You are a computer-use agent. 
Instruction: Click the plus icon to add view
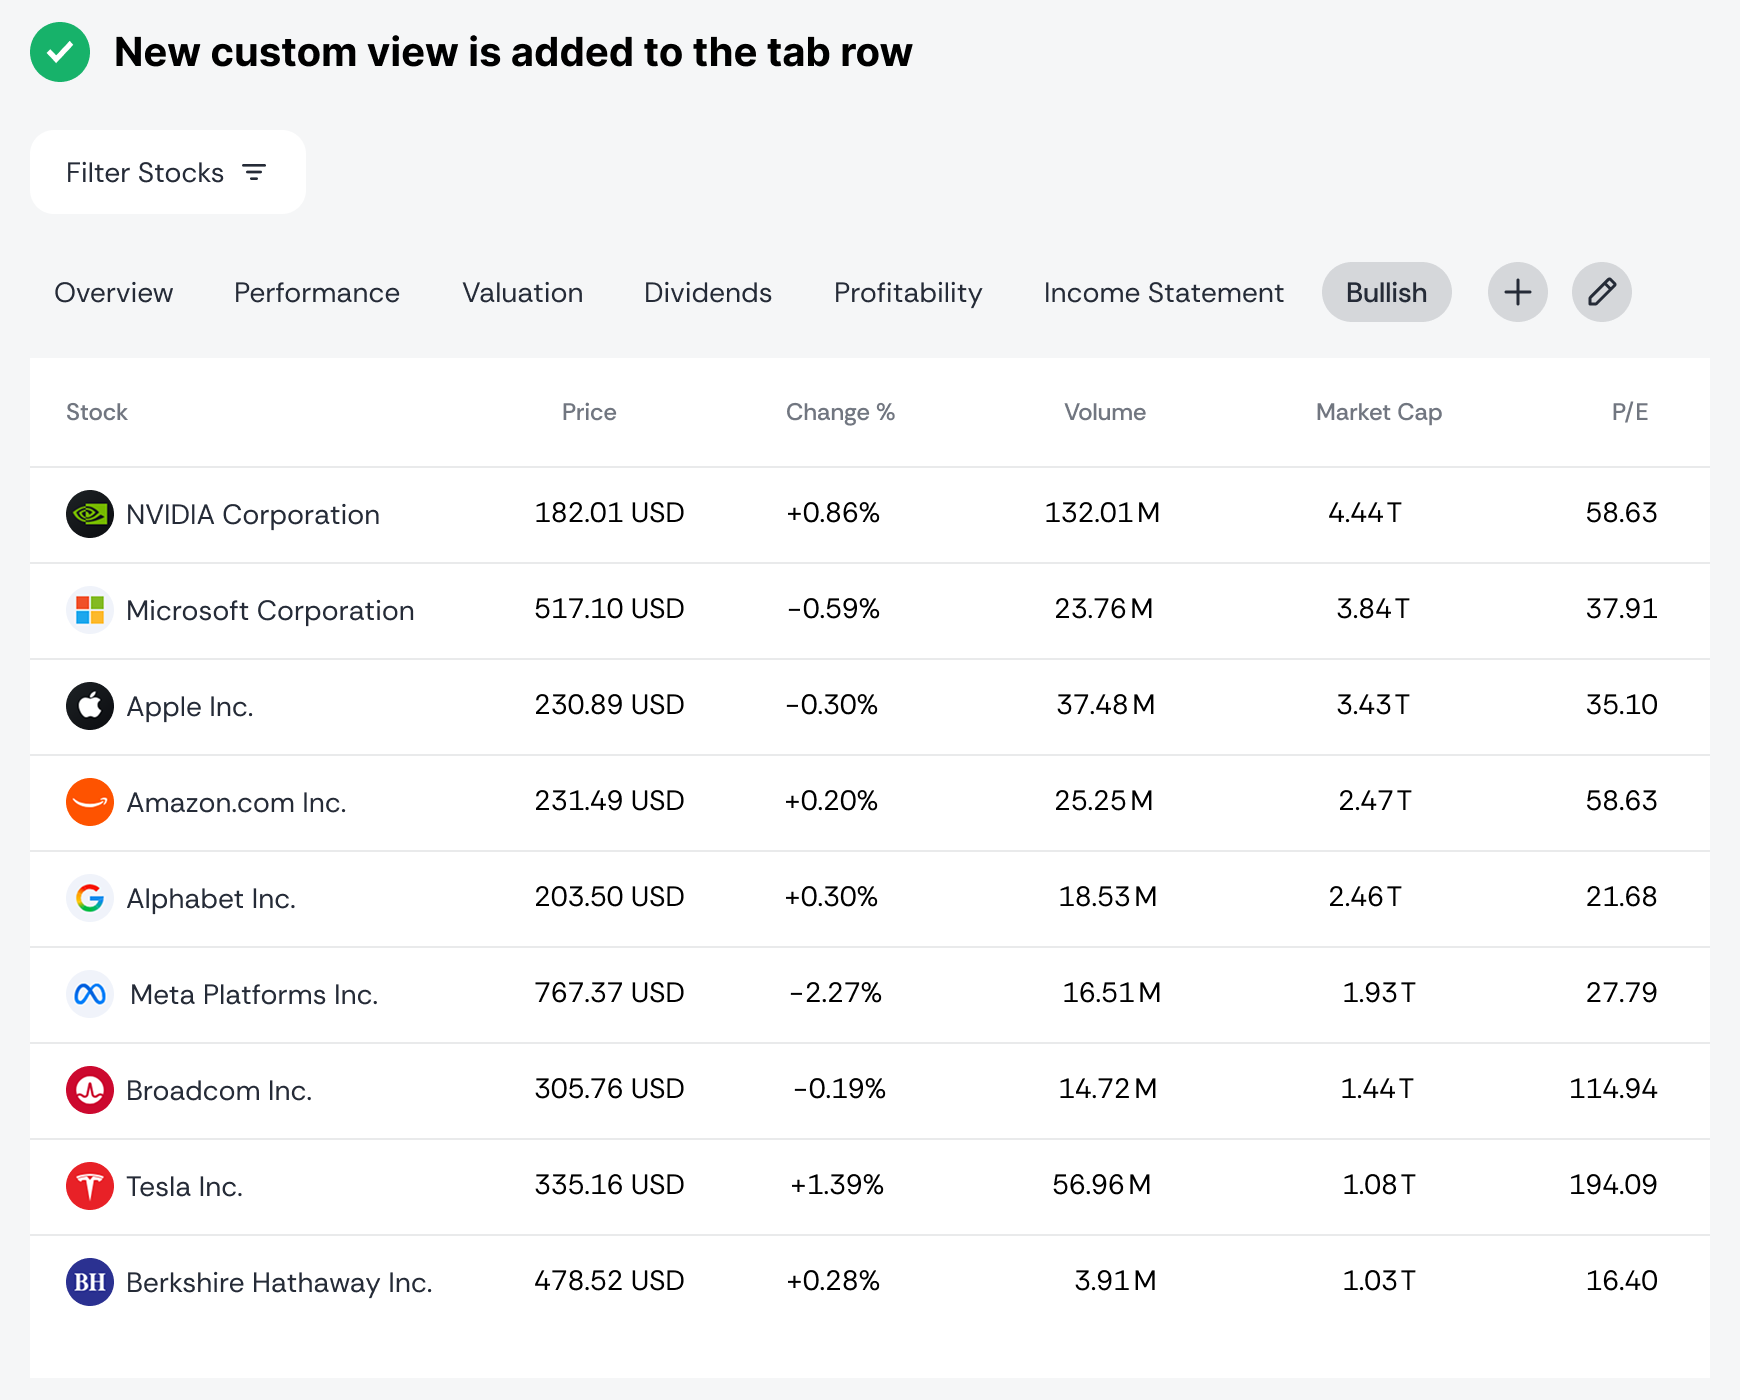click(1517, 292)
